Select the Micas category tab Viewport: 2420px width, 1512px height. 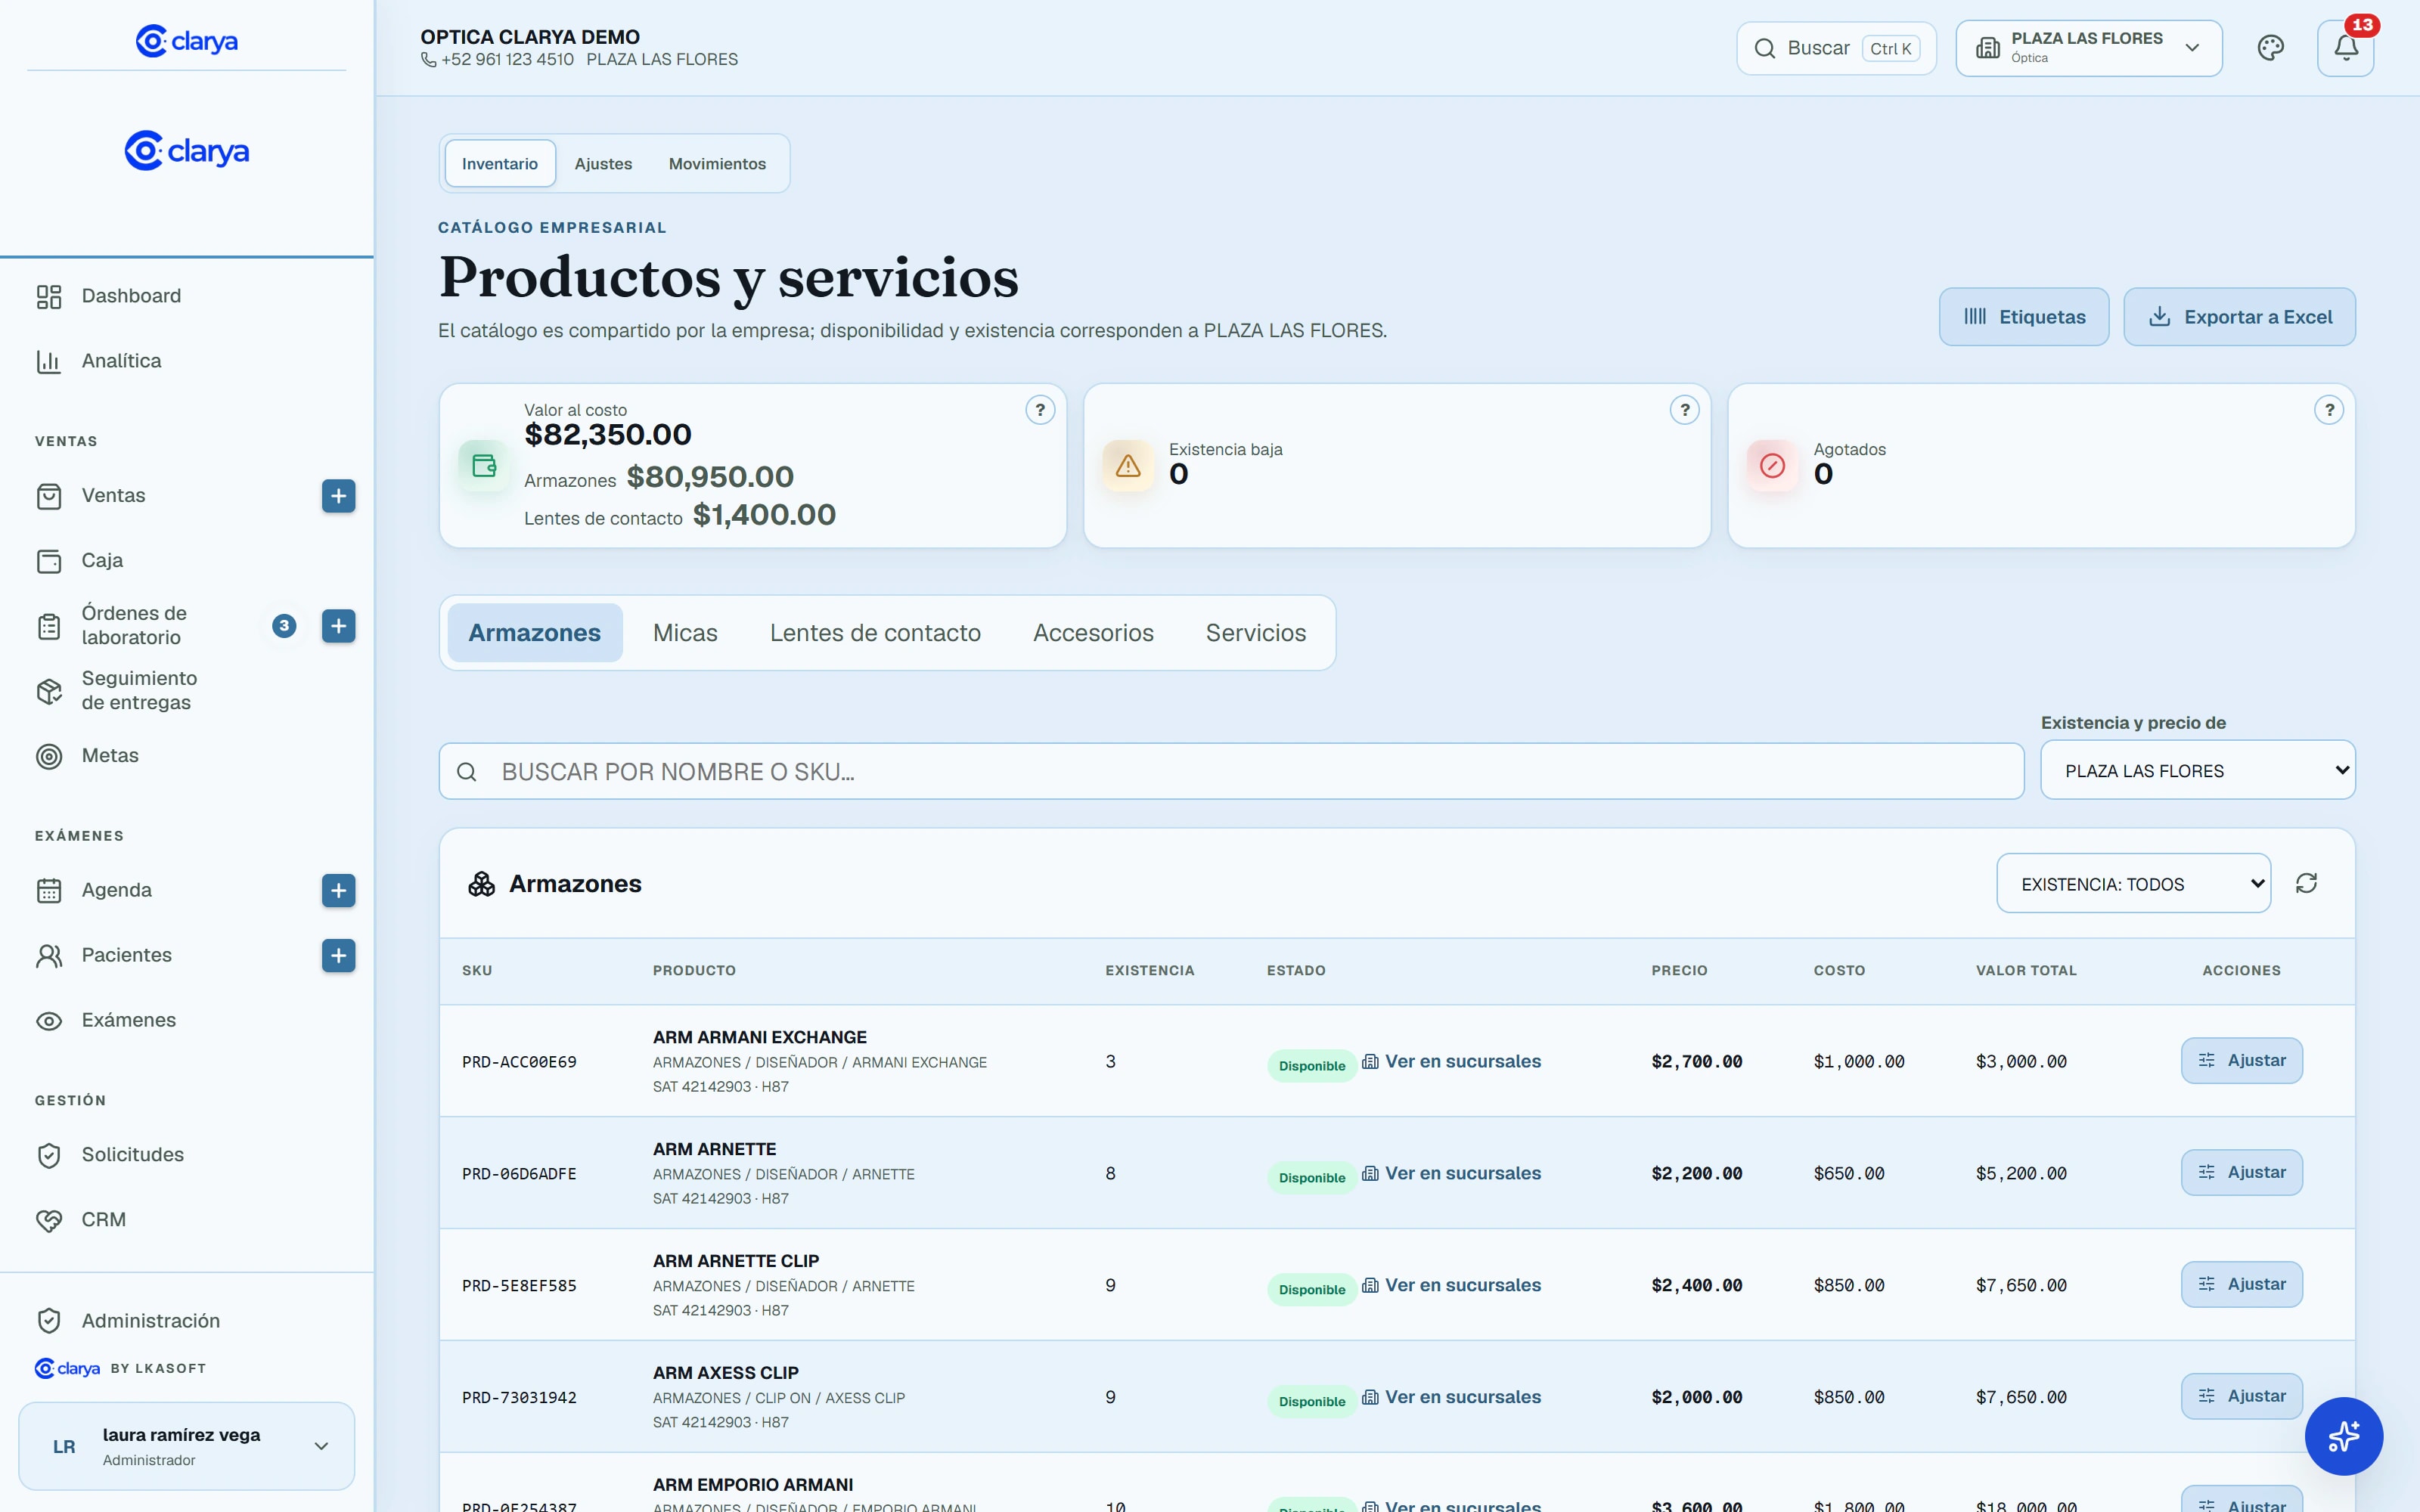(x=685, y=633)
